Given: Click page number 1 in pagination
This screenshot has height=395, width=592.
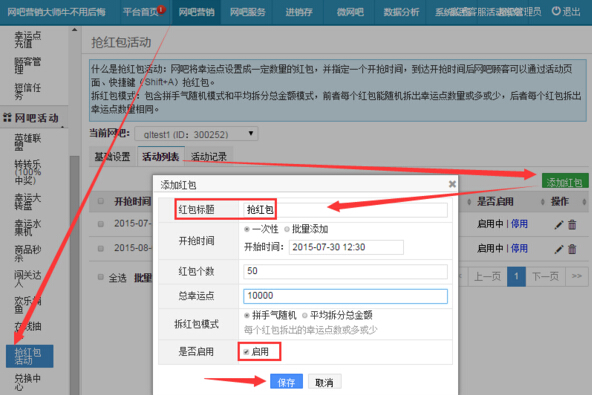Looking at the screenshot, I should 516,276.
